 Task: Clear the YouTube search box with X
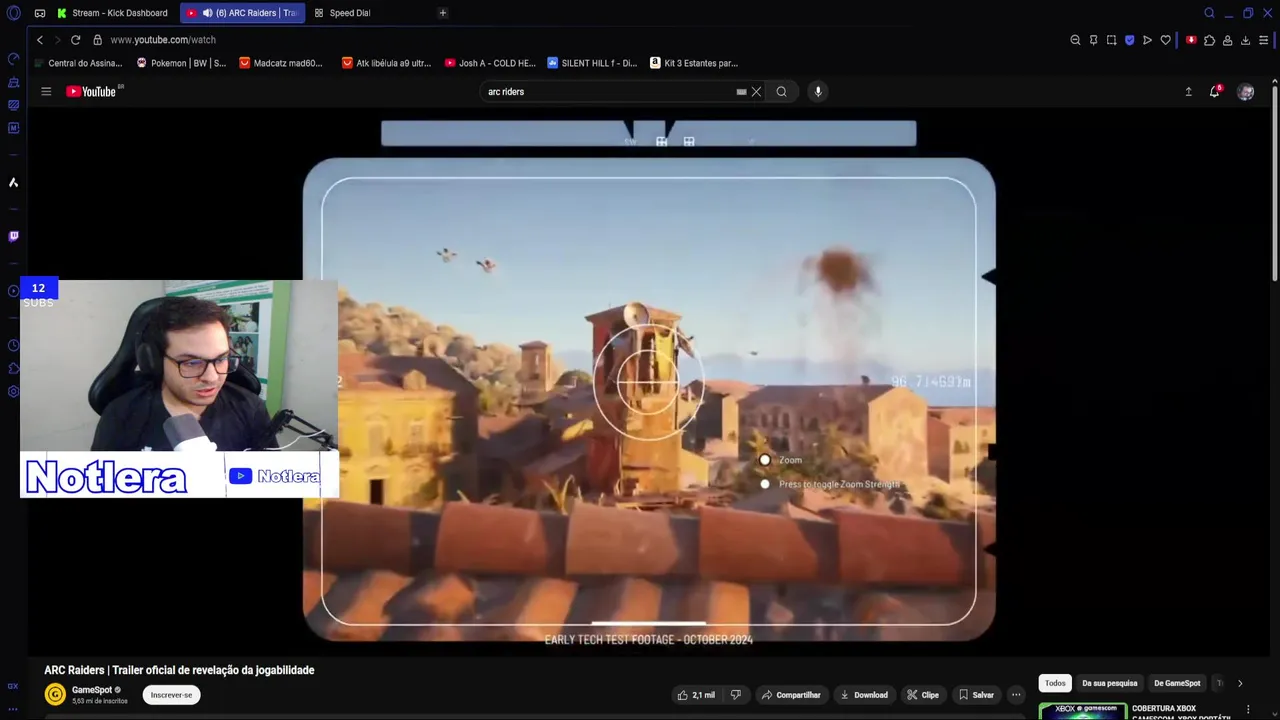coord(756,92)
